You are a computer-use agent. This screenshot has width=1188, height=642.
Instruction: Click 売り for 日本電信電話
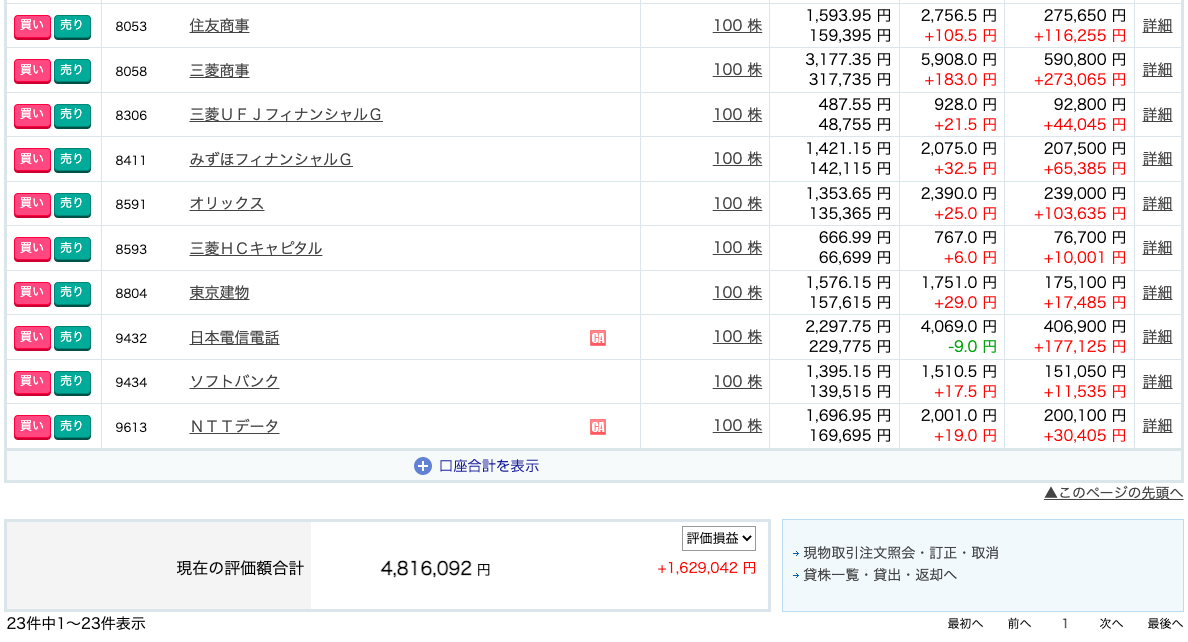click(72, 337)
